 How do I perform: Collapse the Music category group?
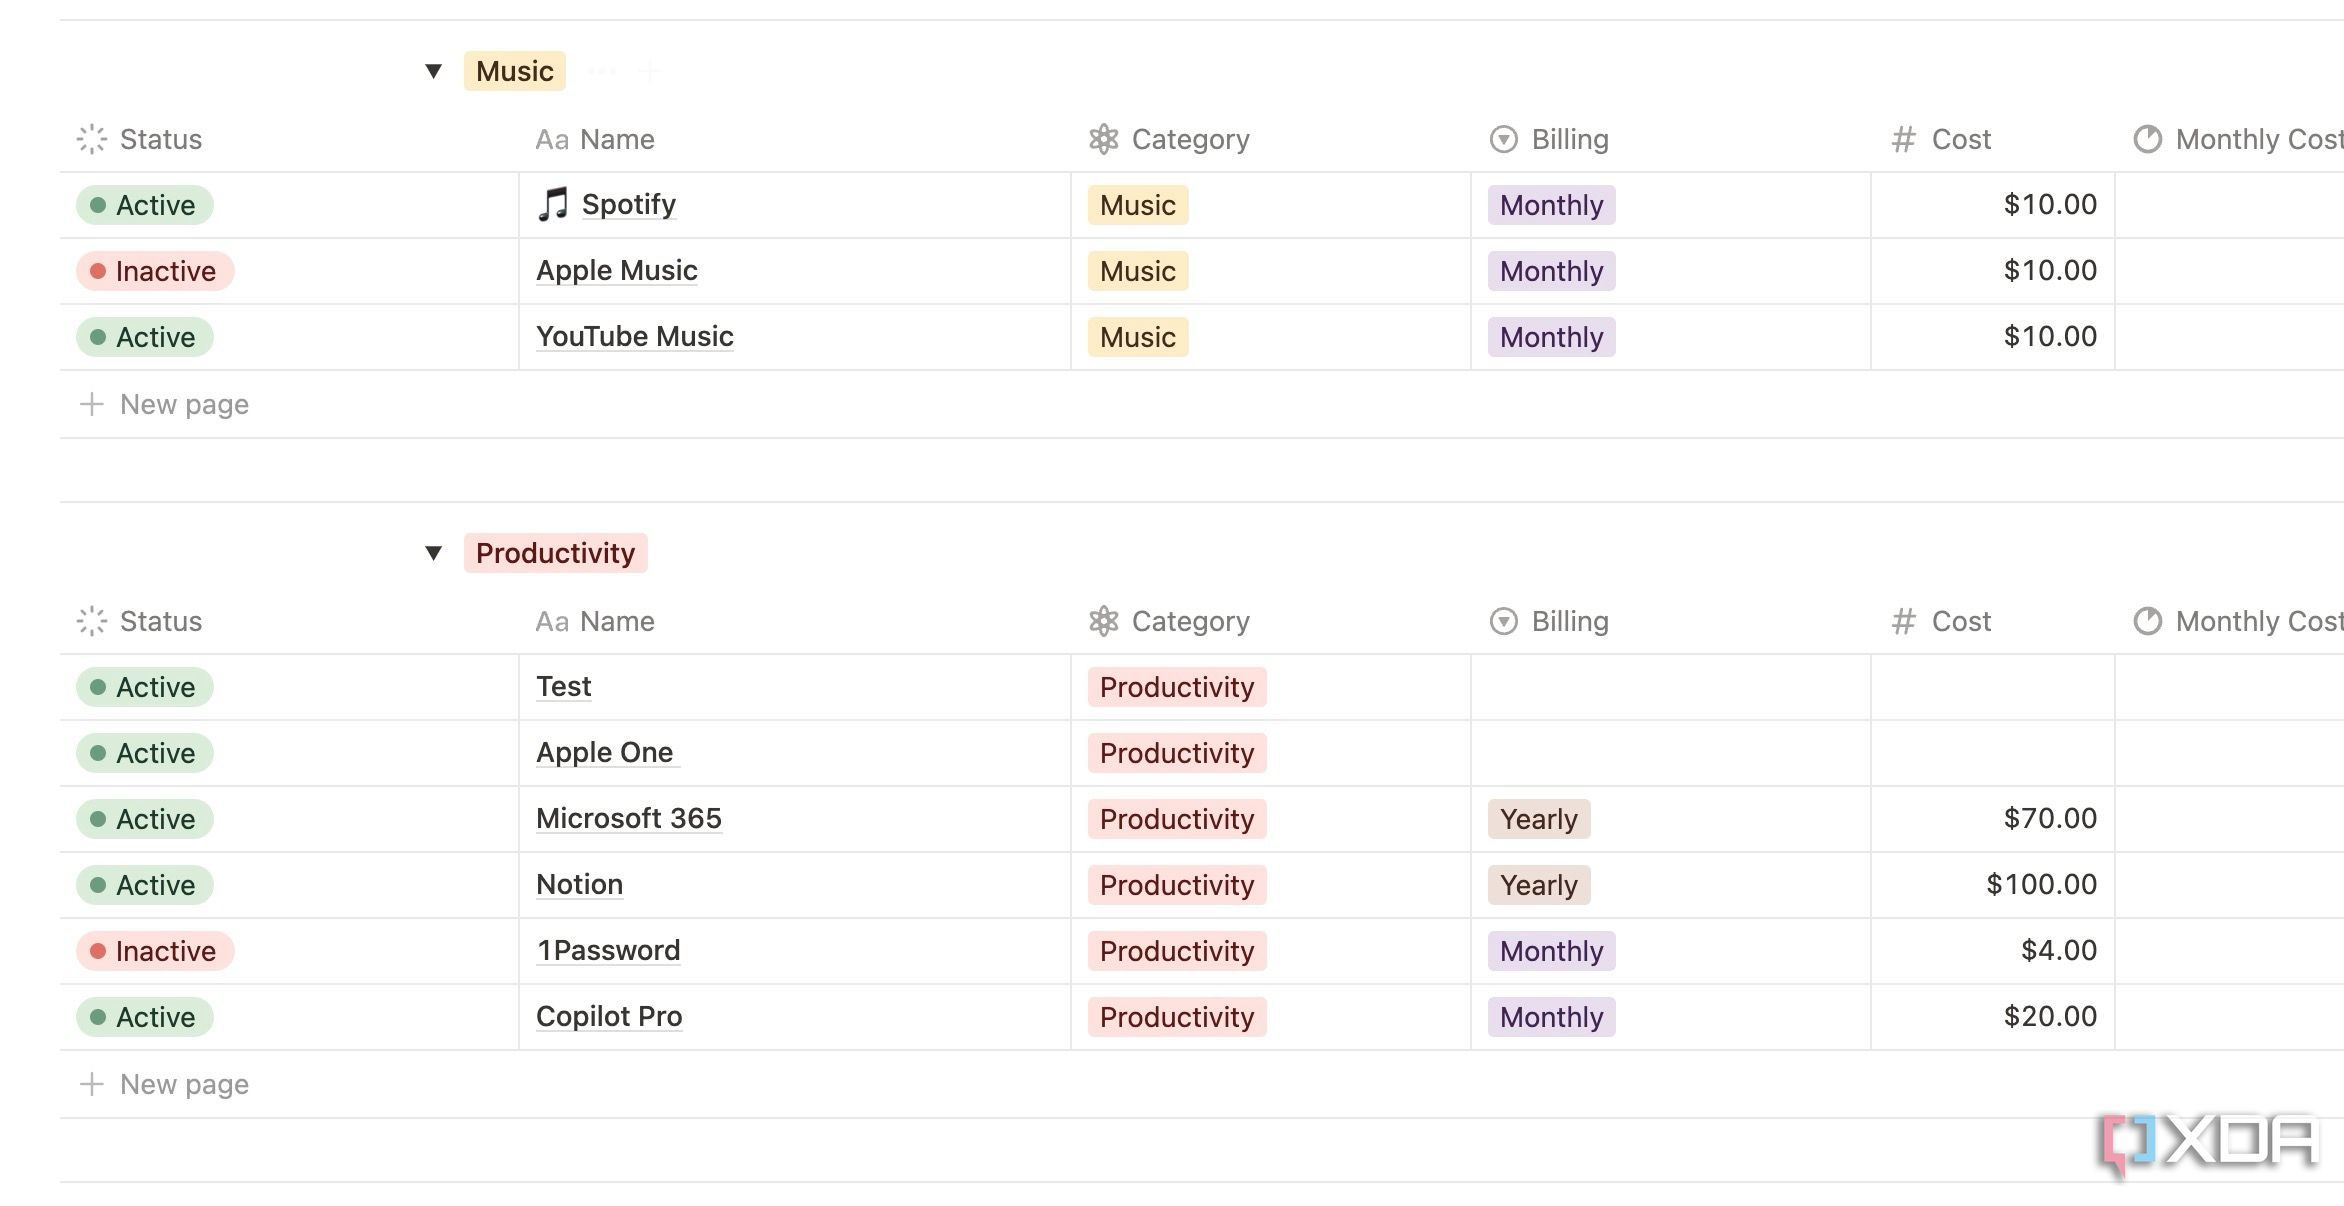432,69
